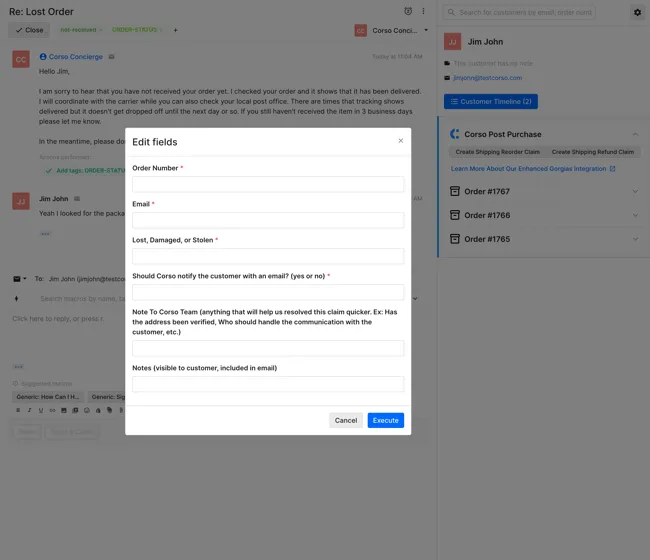
Task: Select the ORDER-STATUS tag
Action: pyautogui.click(x=134, y=30)
